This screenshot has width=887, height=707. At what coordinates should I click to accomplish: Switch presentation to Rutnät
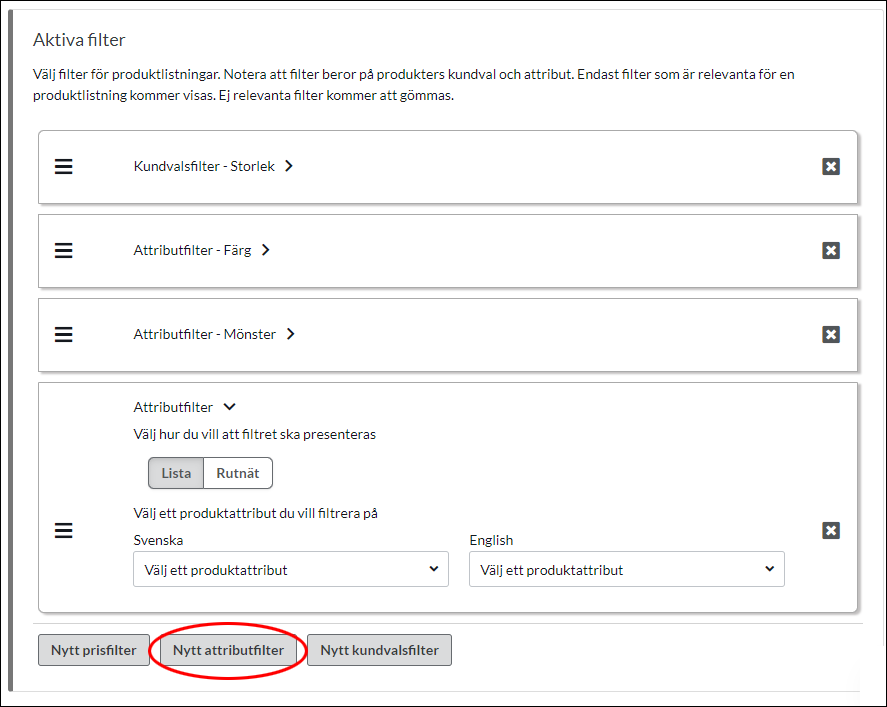click(238, 473)
